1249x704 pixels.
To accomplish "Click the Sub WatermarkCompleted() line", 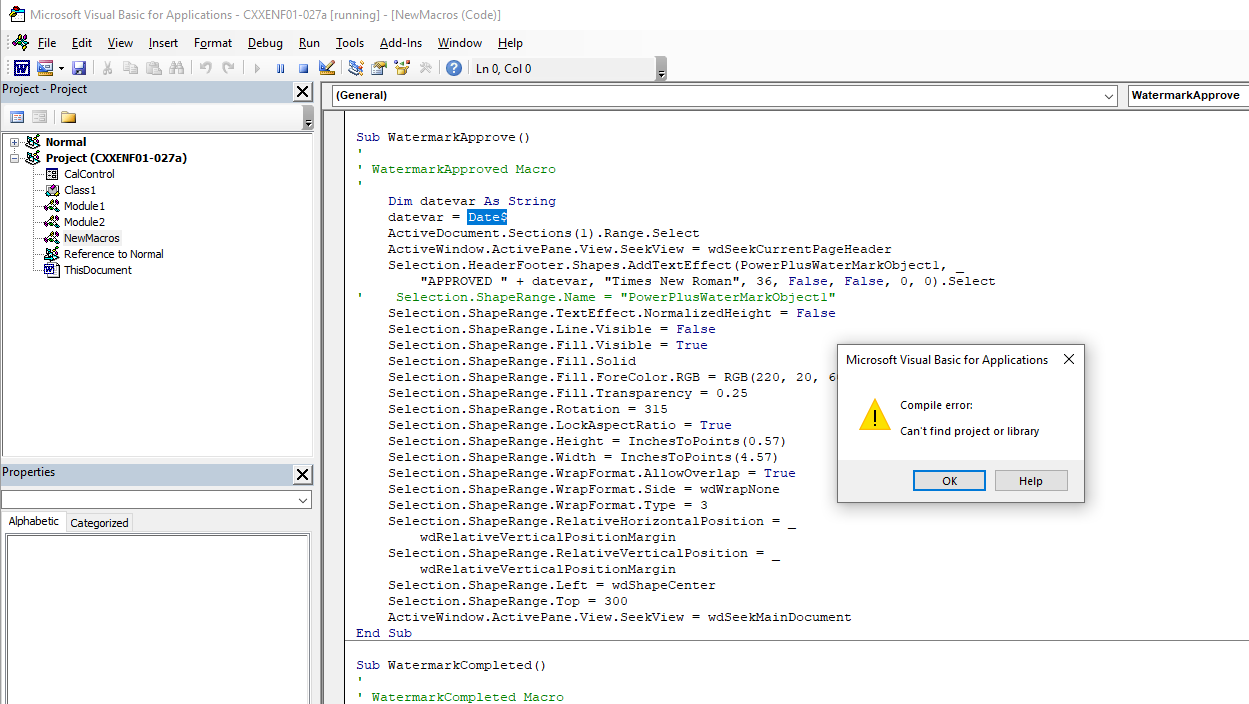I will click(452, 665).
